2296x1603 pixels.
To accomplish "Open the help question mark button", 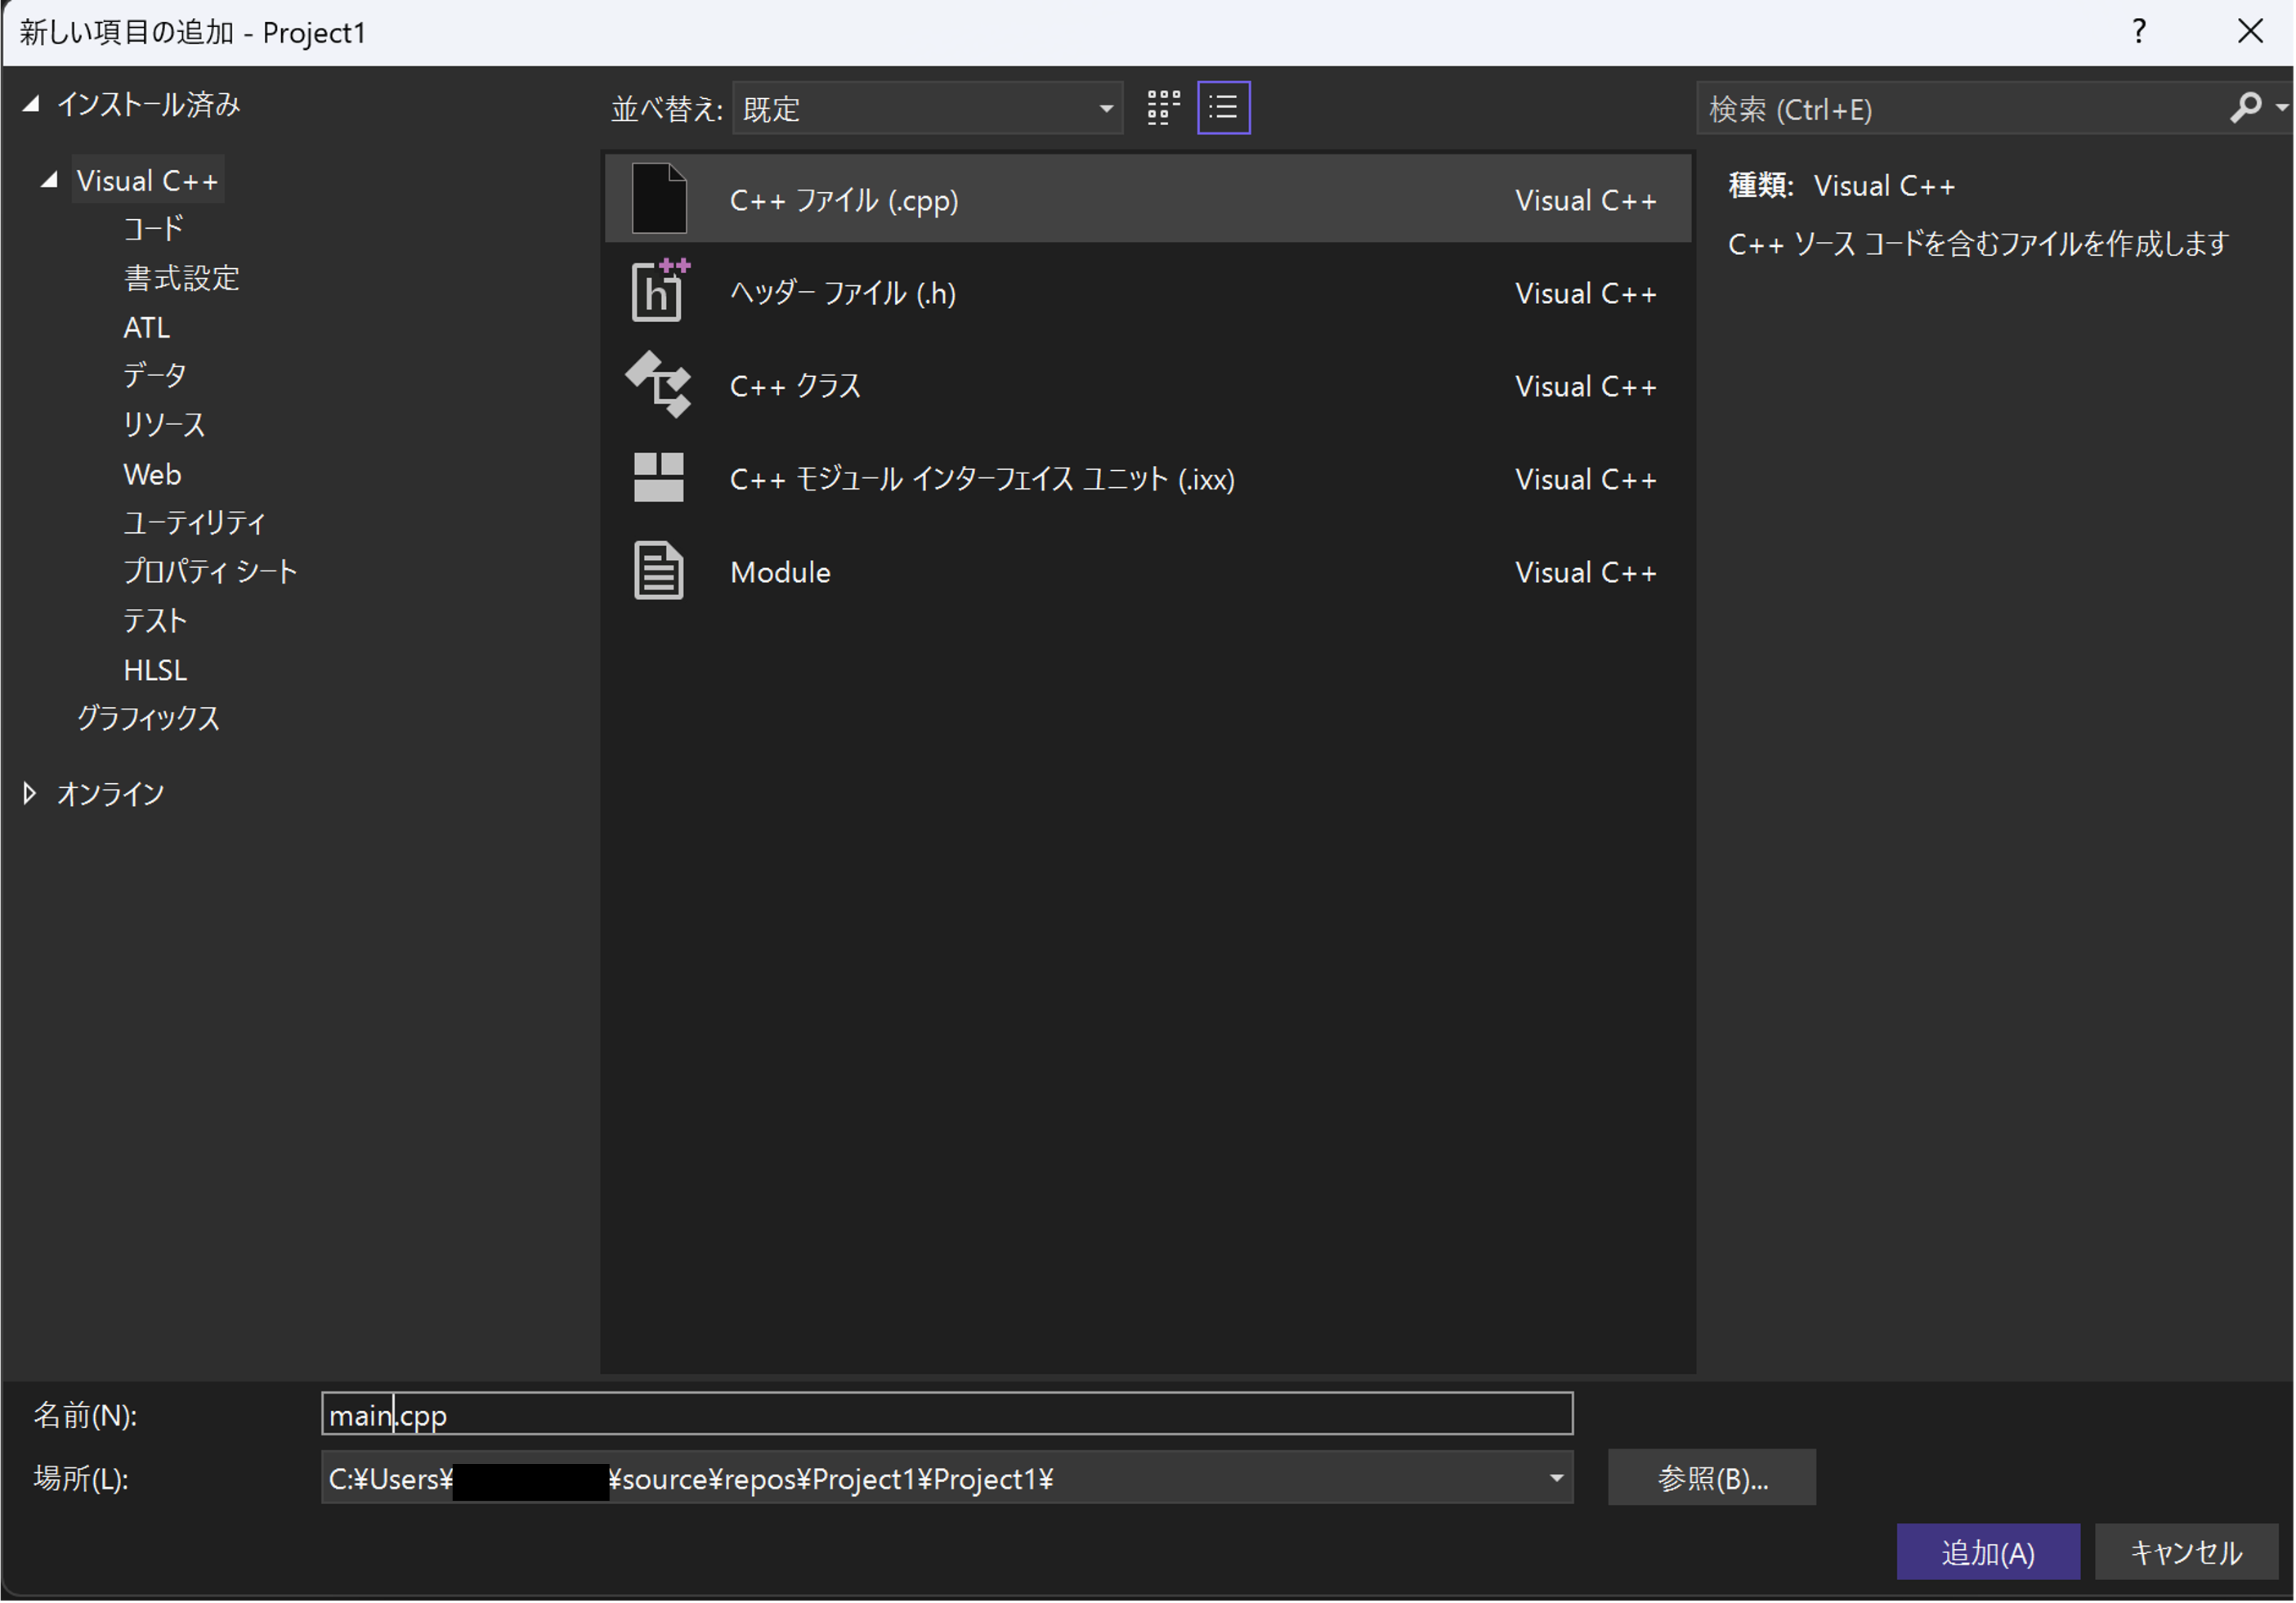I will [x=2139, y=32].
